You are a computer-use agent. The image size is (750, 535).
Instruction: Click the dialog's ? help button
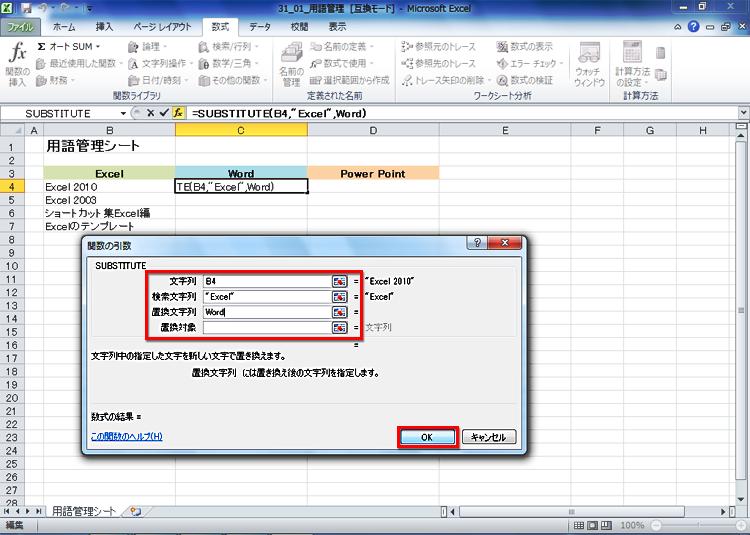tap(477, 243)
